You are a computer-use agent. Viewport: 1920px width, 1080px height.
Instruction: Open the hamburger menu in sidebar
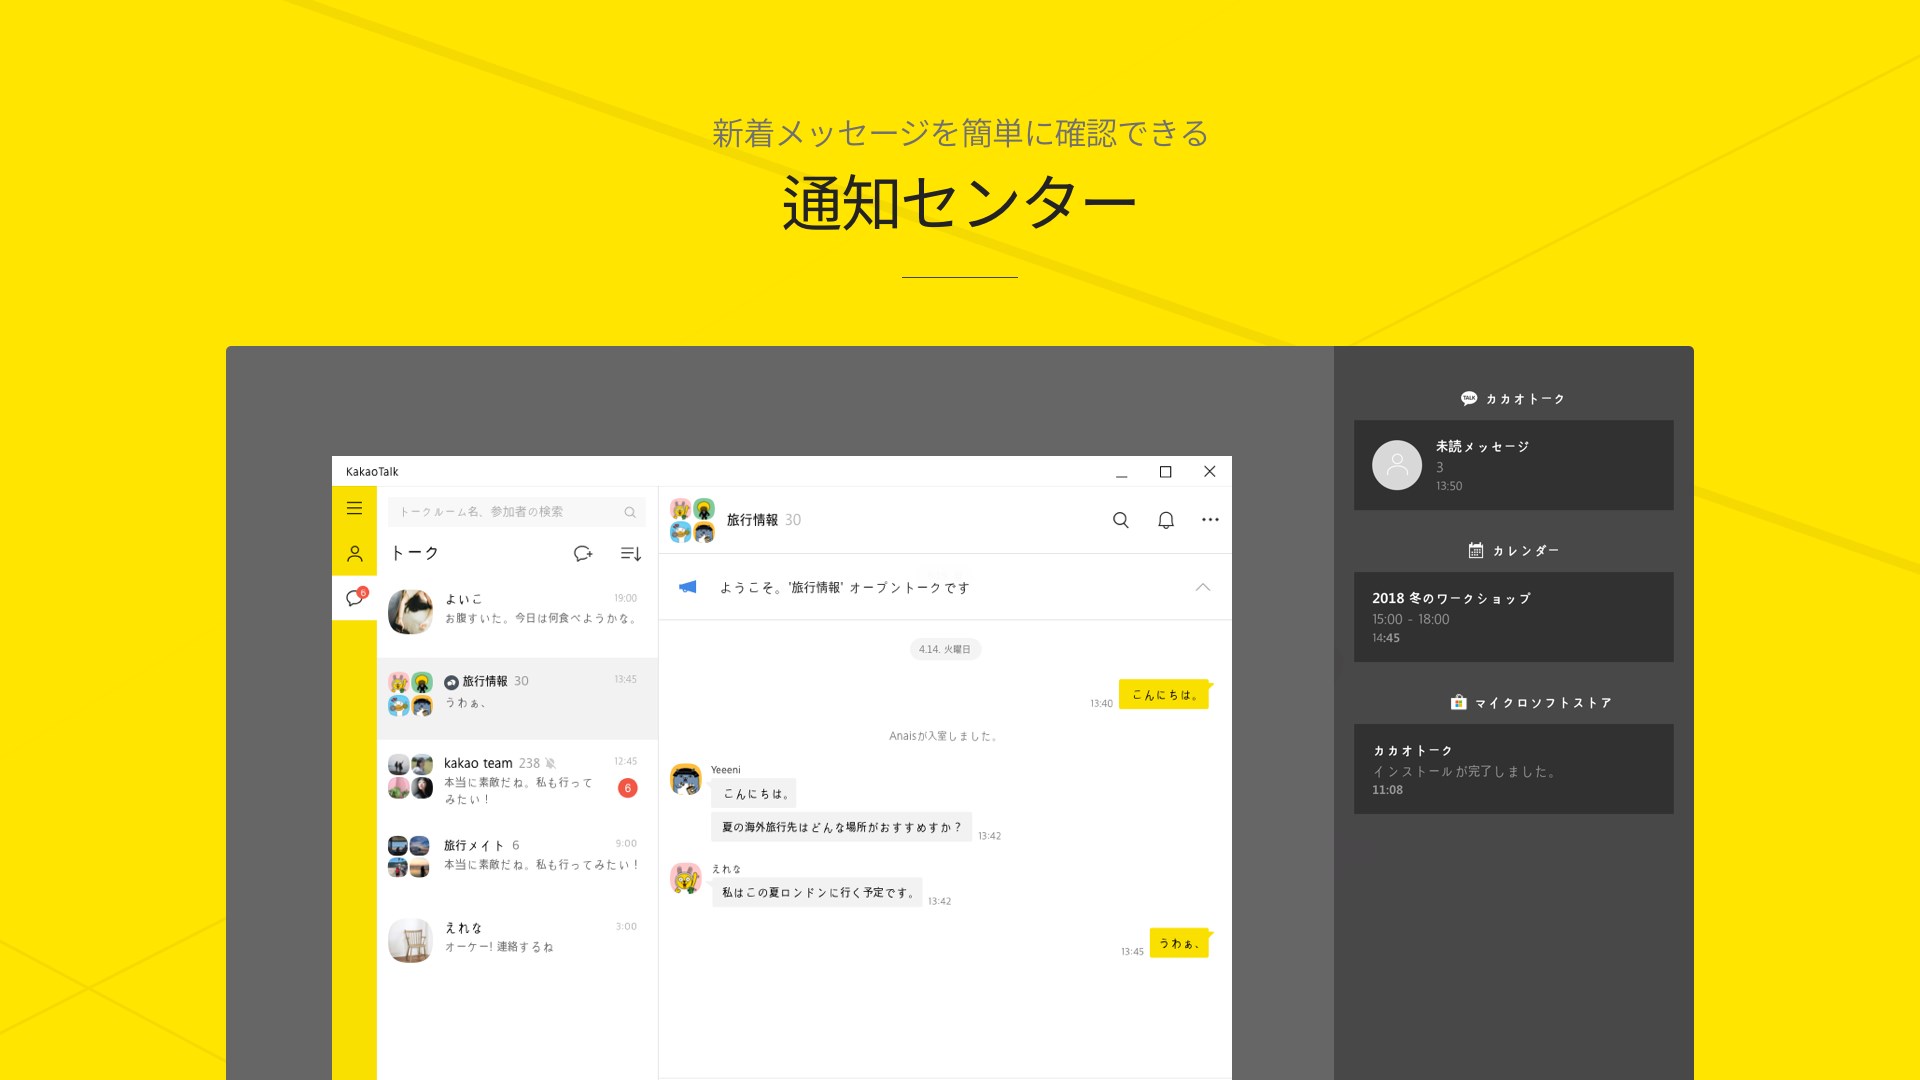354,508
